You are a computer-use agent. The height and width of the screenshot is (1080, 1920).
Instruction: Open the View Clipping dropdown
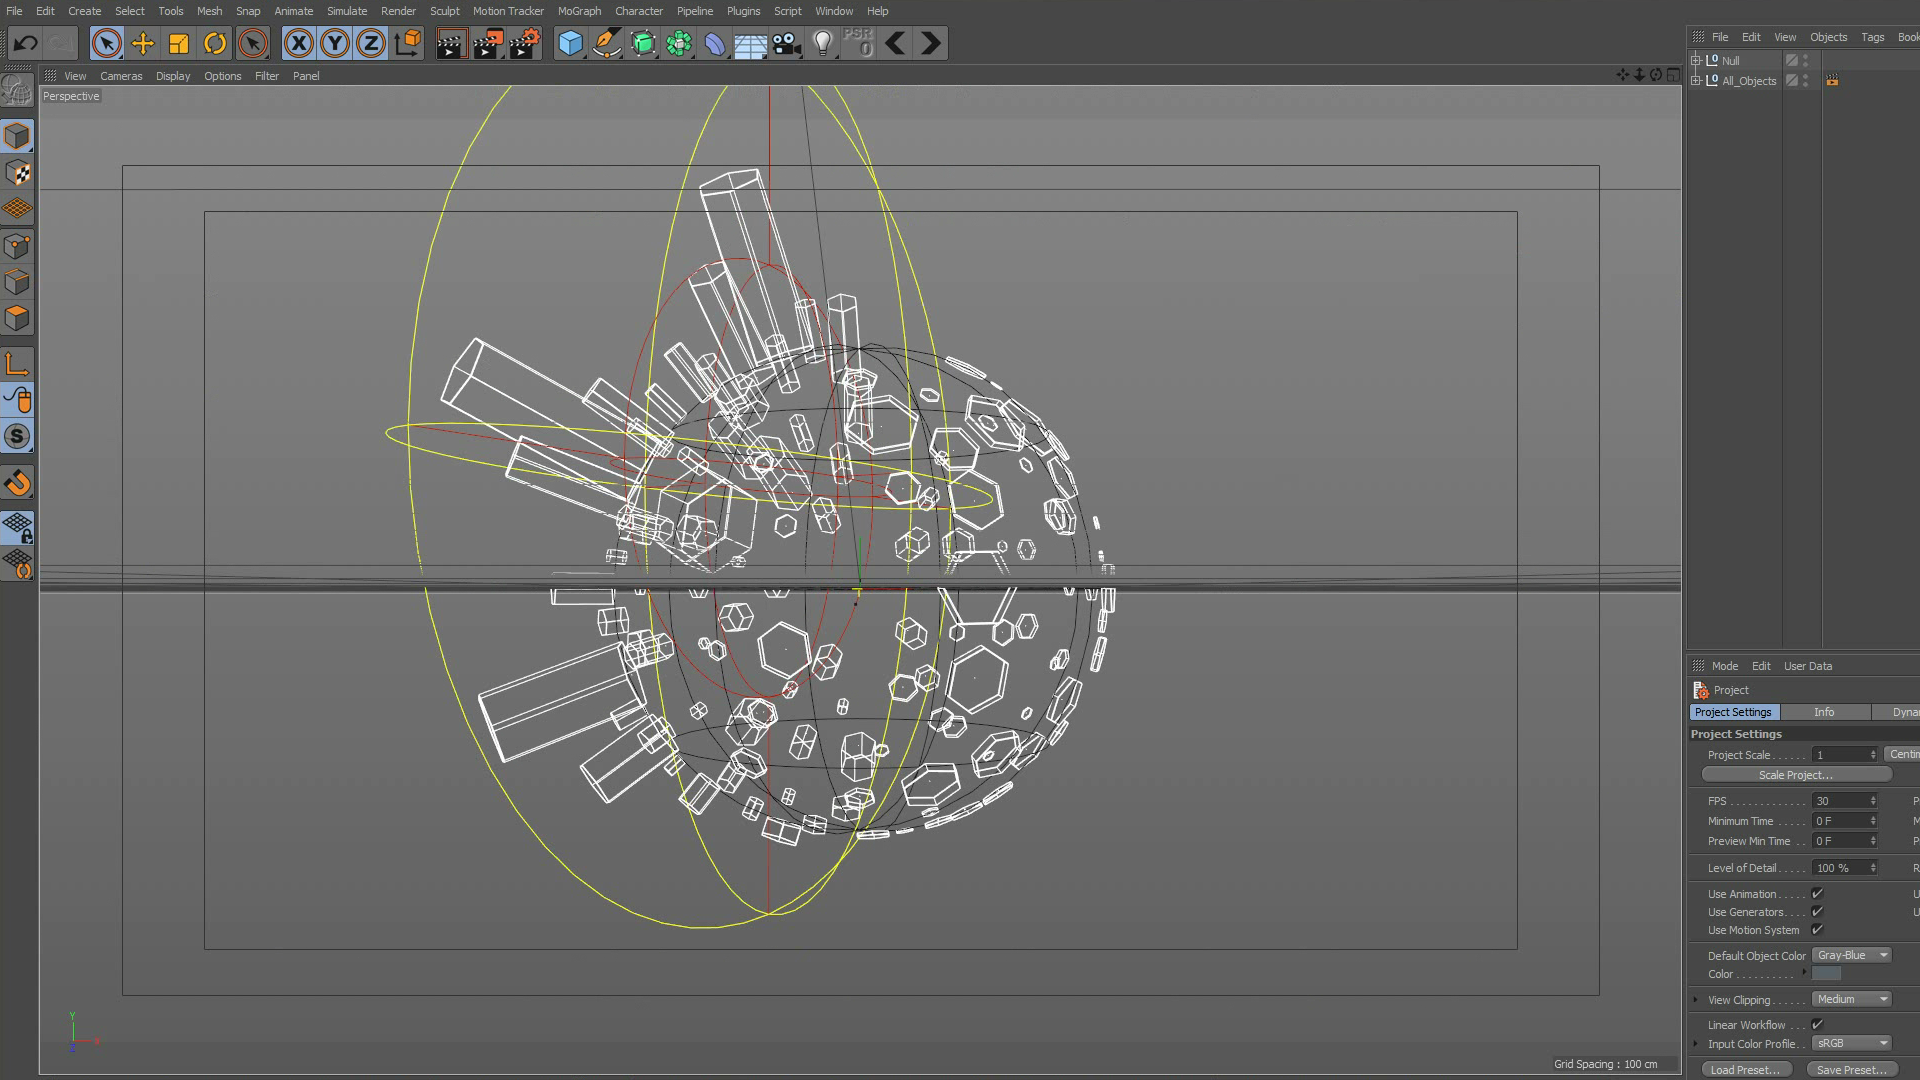click(1852, 1000)
